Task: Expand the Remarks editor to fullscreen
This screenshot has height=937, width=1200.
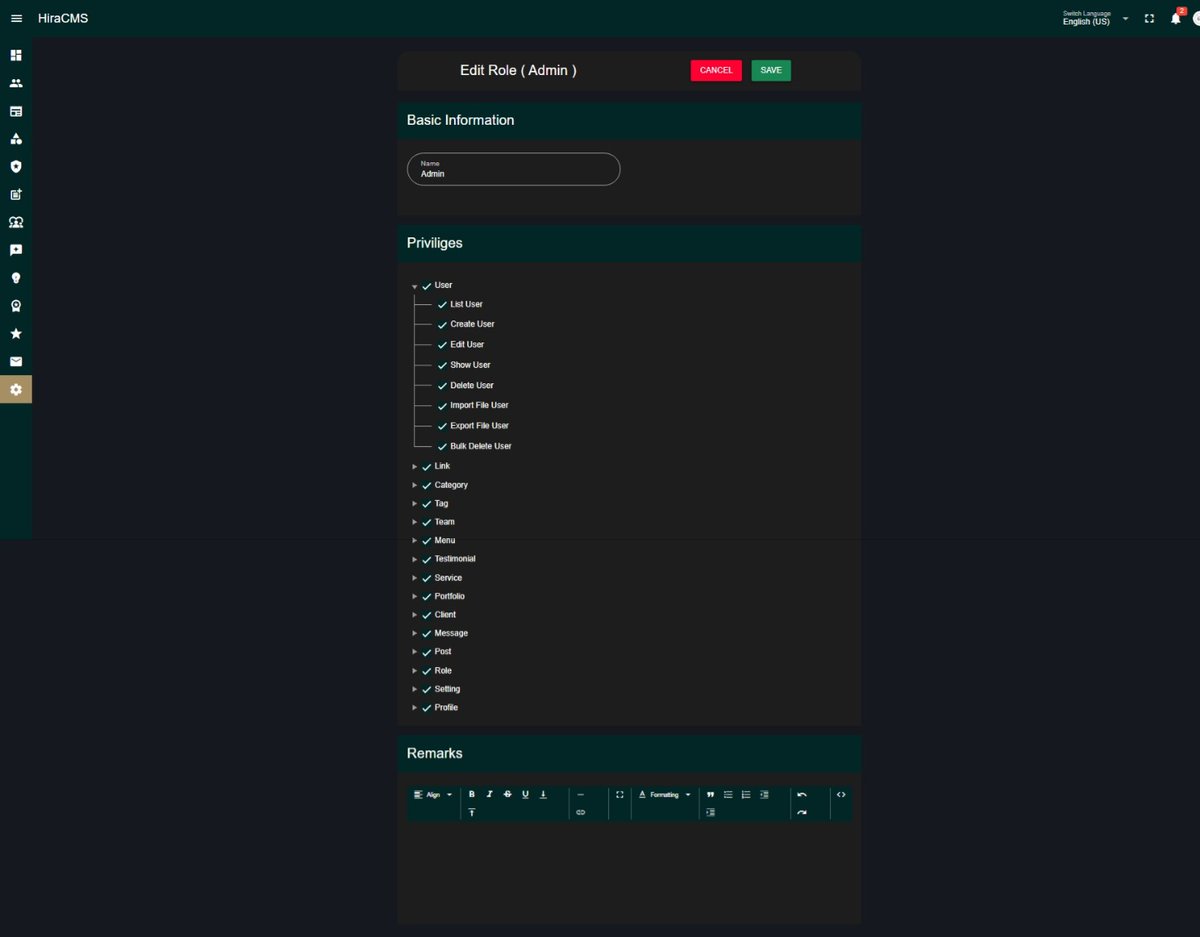Action: [x=620, y=795]
